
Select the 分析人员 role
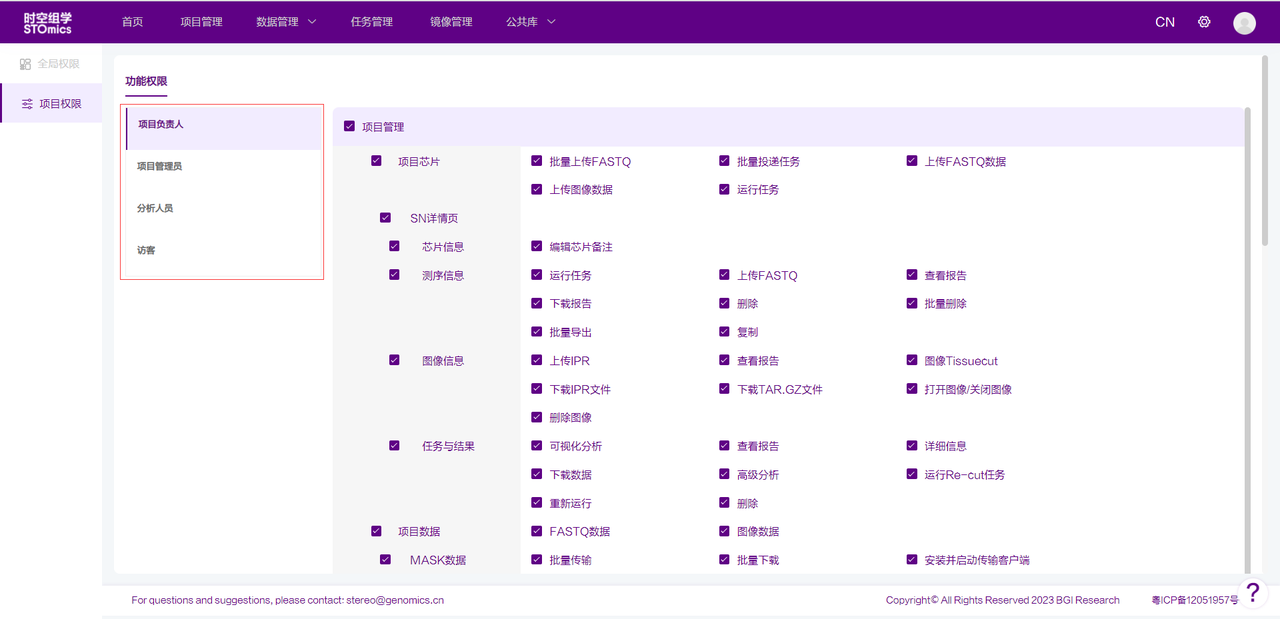pyautogui.click(x=155, y=208)
